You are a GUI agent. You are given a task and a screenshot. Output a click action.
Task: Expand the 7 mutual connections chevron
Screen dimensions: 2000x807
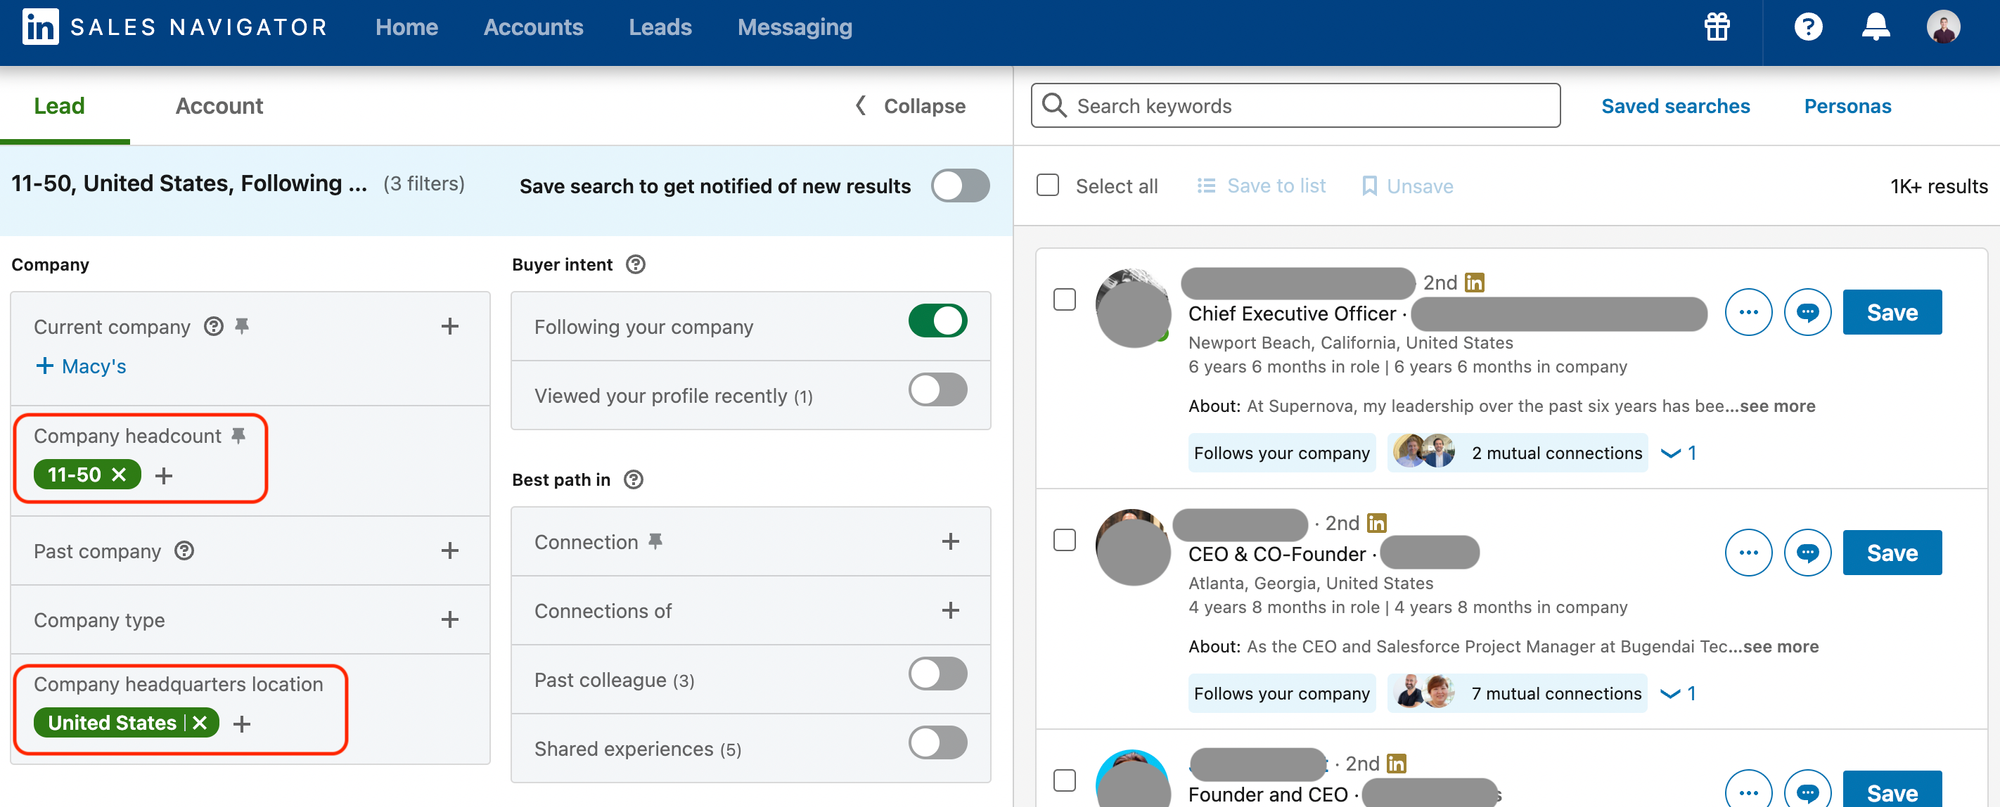1678,693
